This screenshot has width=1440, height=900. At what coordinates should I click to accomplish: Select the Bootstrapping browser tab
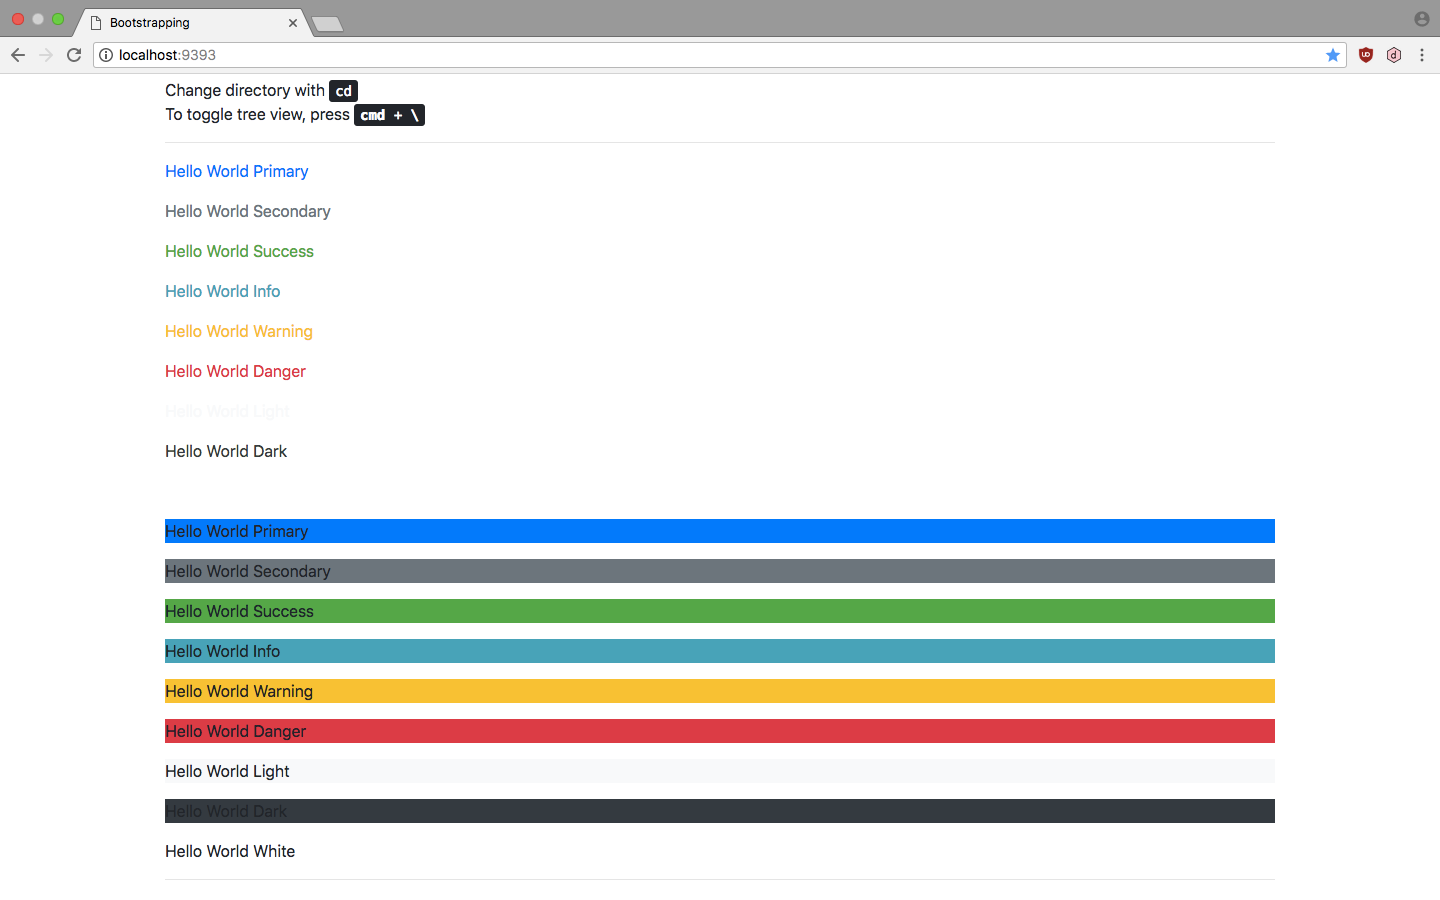pyautogui.click(x=180, y=22)
